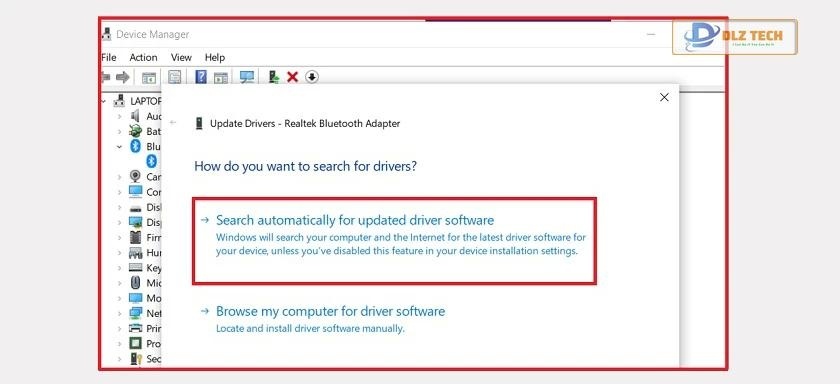Expand the Audio category chevron

pyautogui.click(x=119, y=116)
